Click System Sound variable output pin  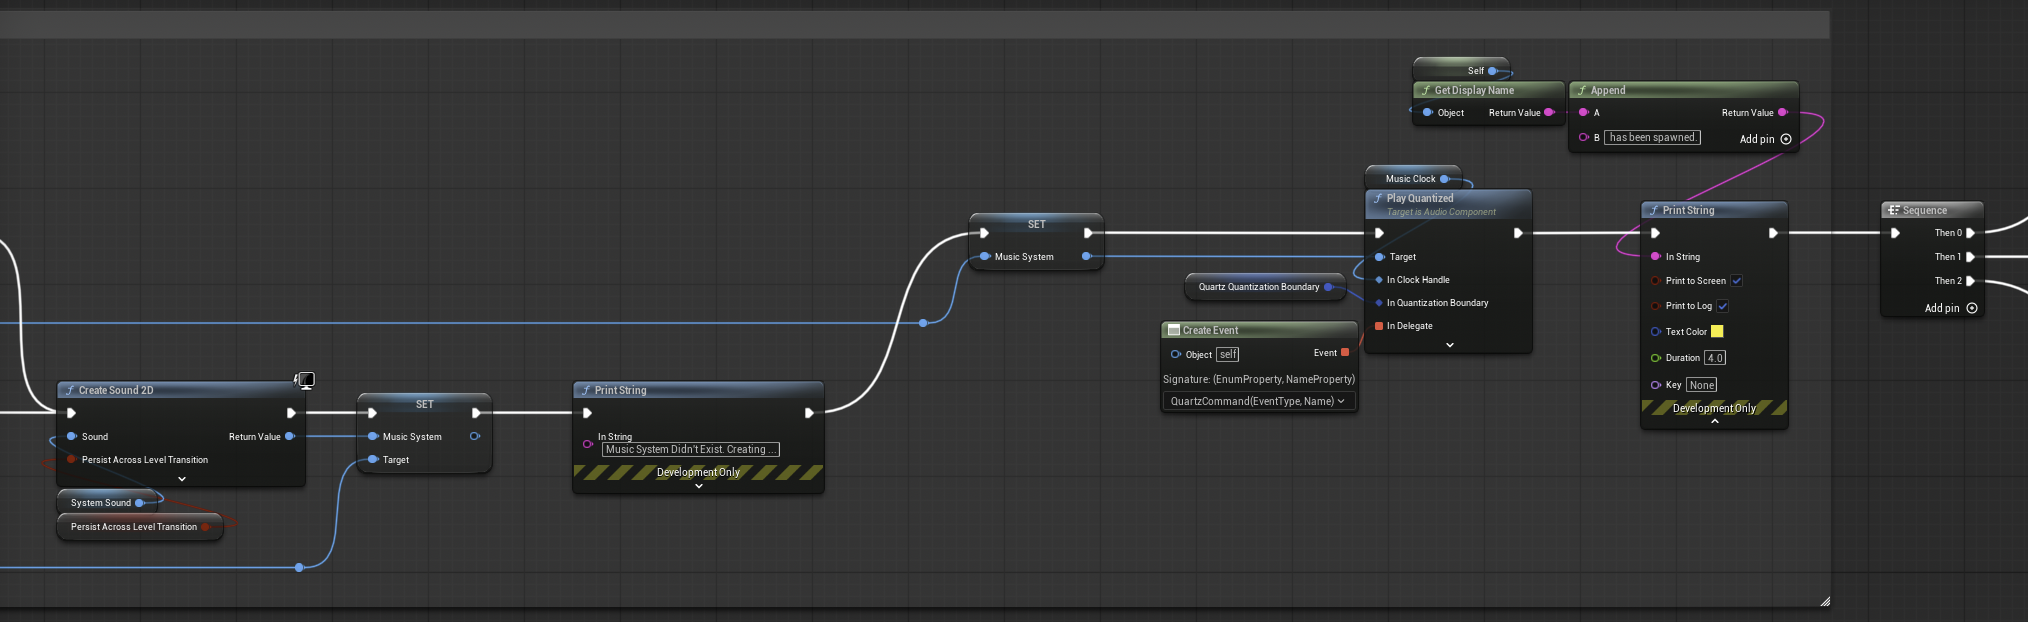coord(140,503)
